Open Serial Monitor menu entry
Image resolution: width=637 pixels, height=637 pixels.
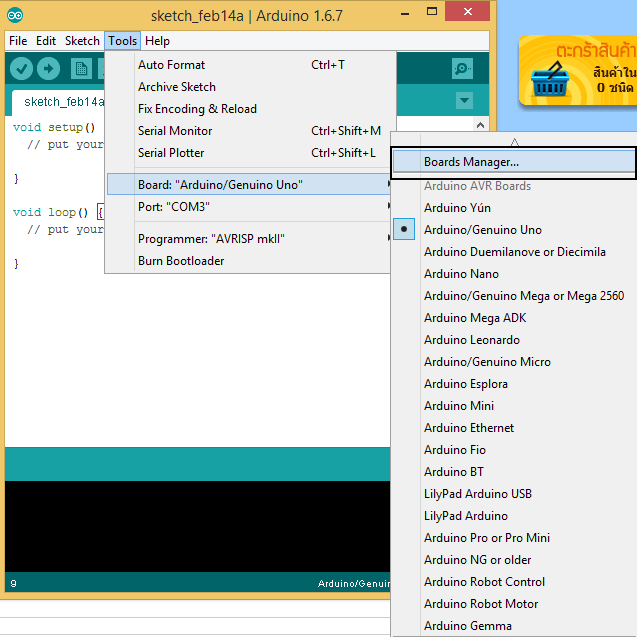251,131
